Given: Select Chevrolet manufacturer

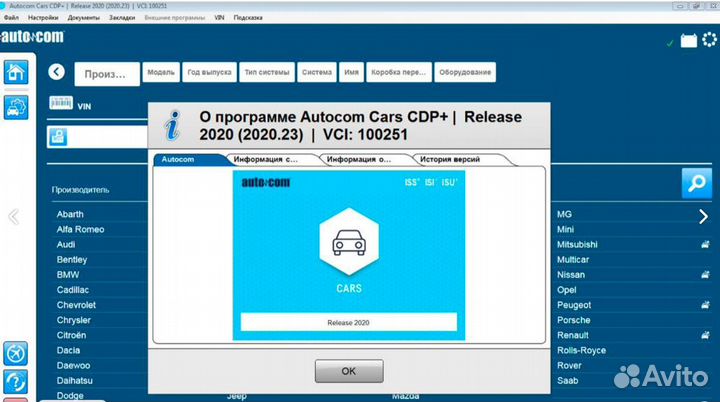Looking at the screenshot, I should (x=76, y=305).
